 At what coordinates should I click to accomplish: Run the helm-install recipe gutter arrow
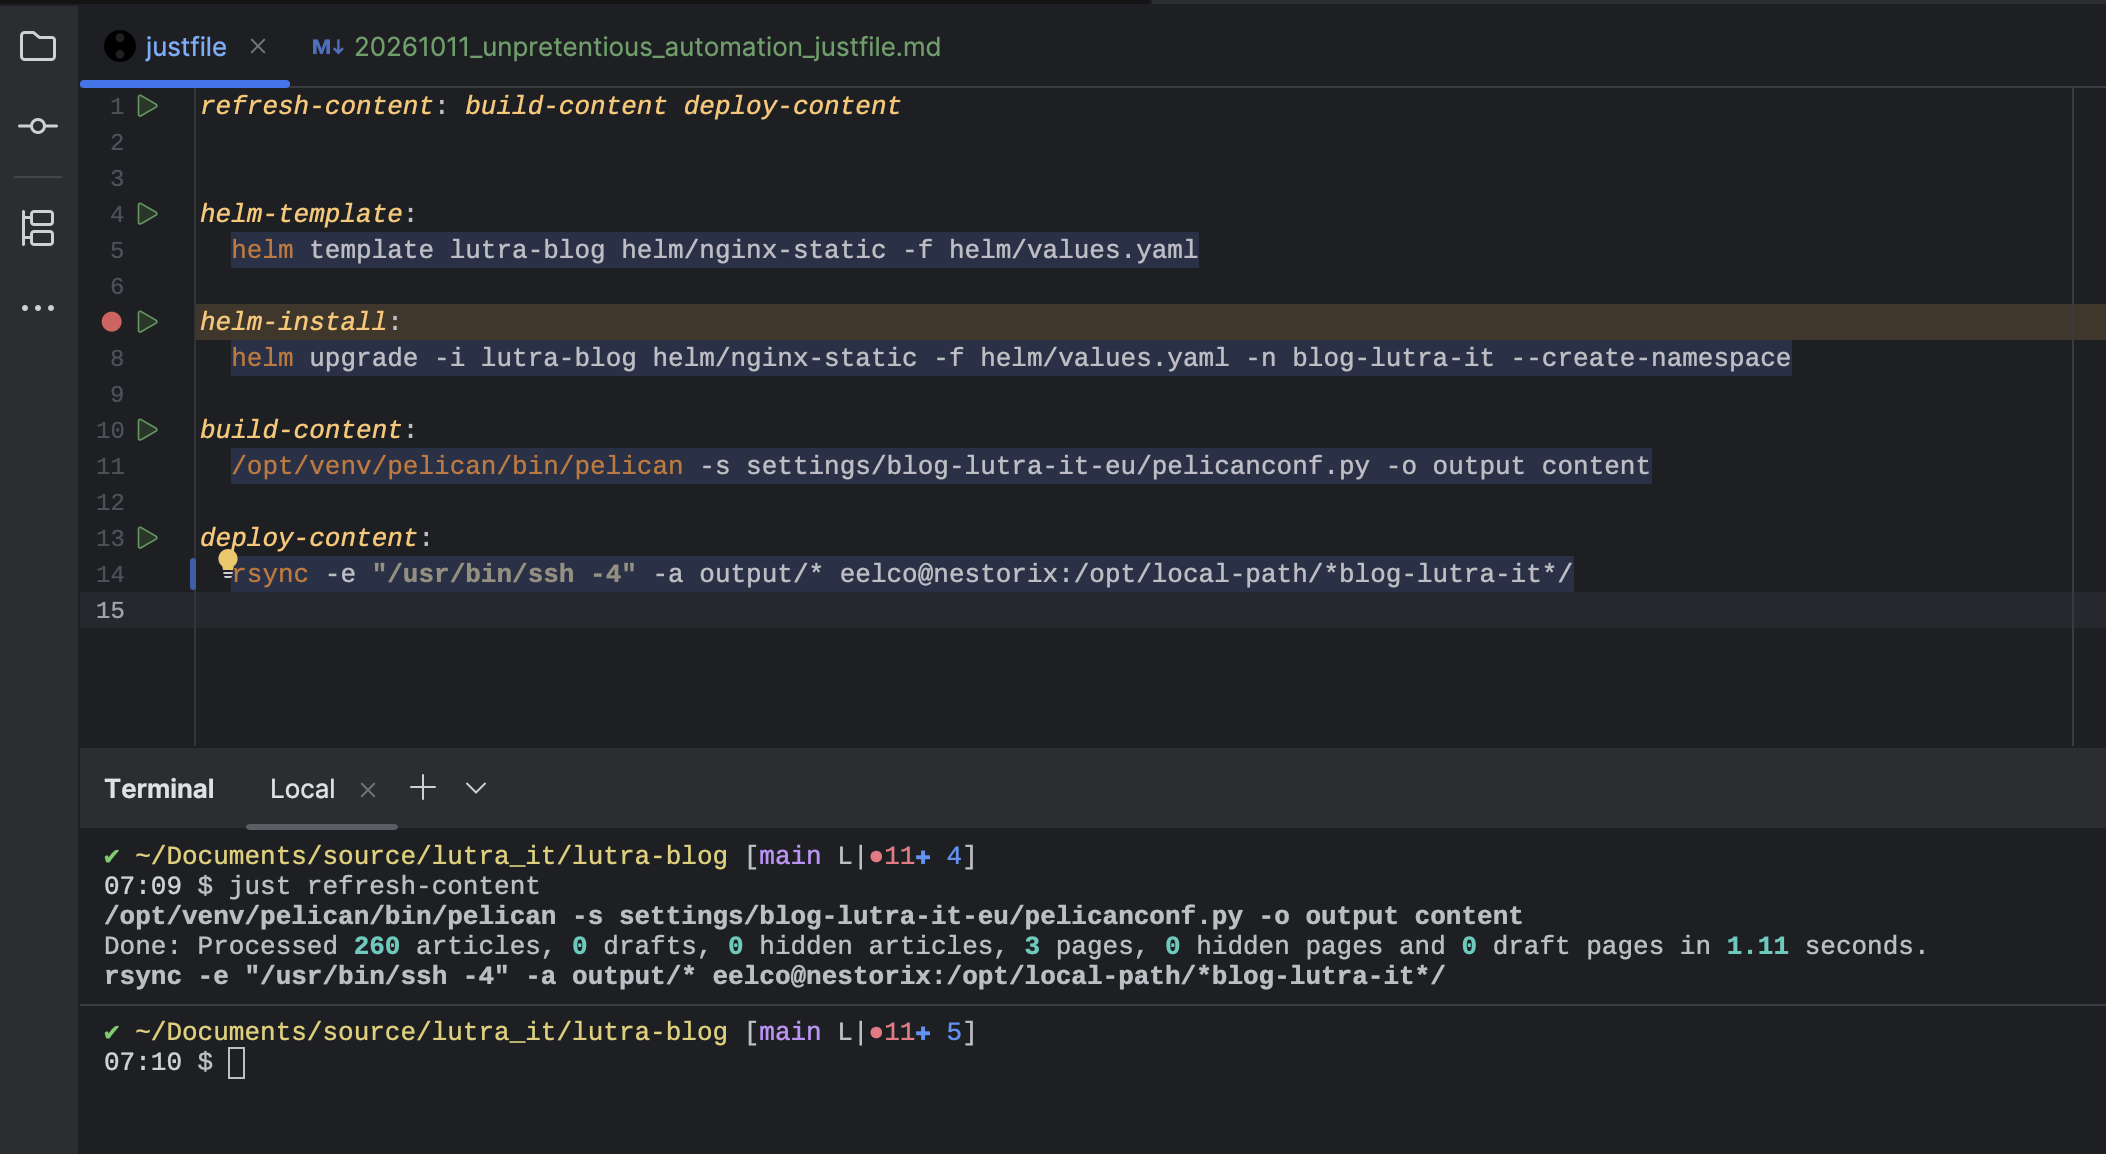click(148, 322)
